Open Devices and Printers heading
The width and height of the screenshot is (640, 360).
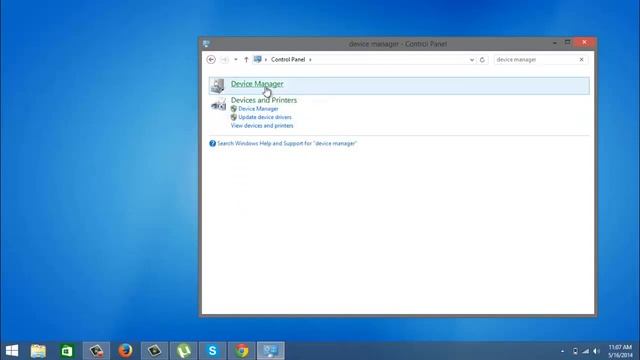(x=264, y=100)
